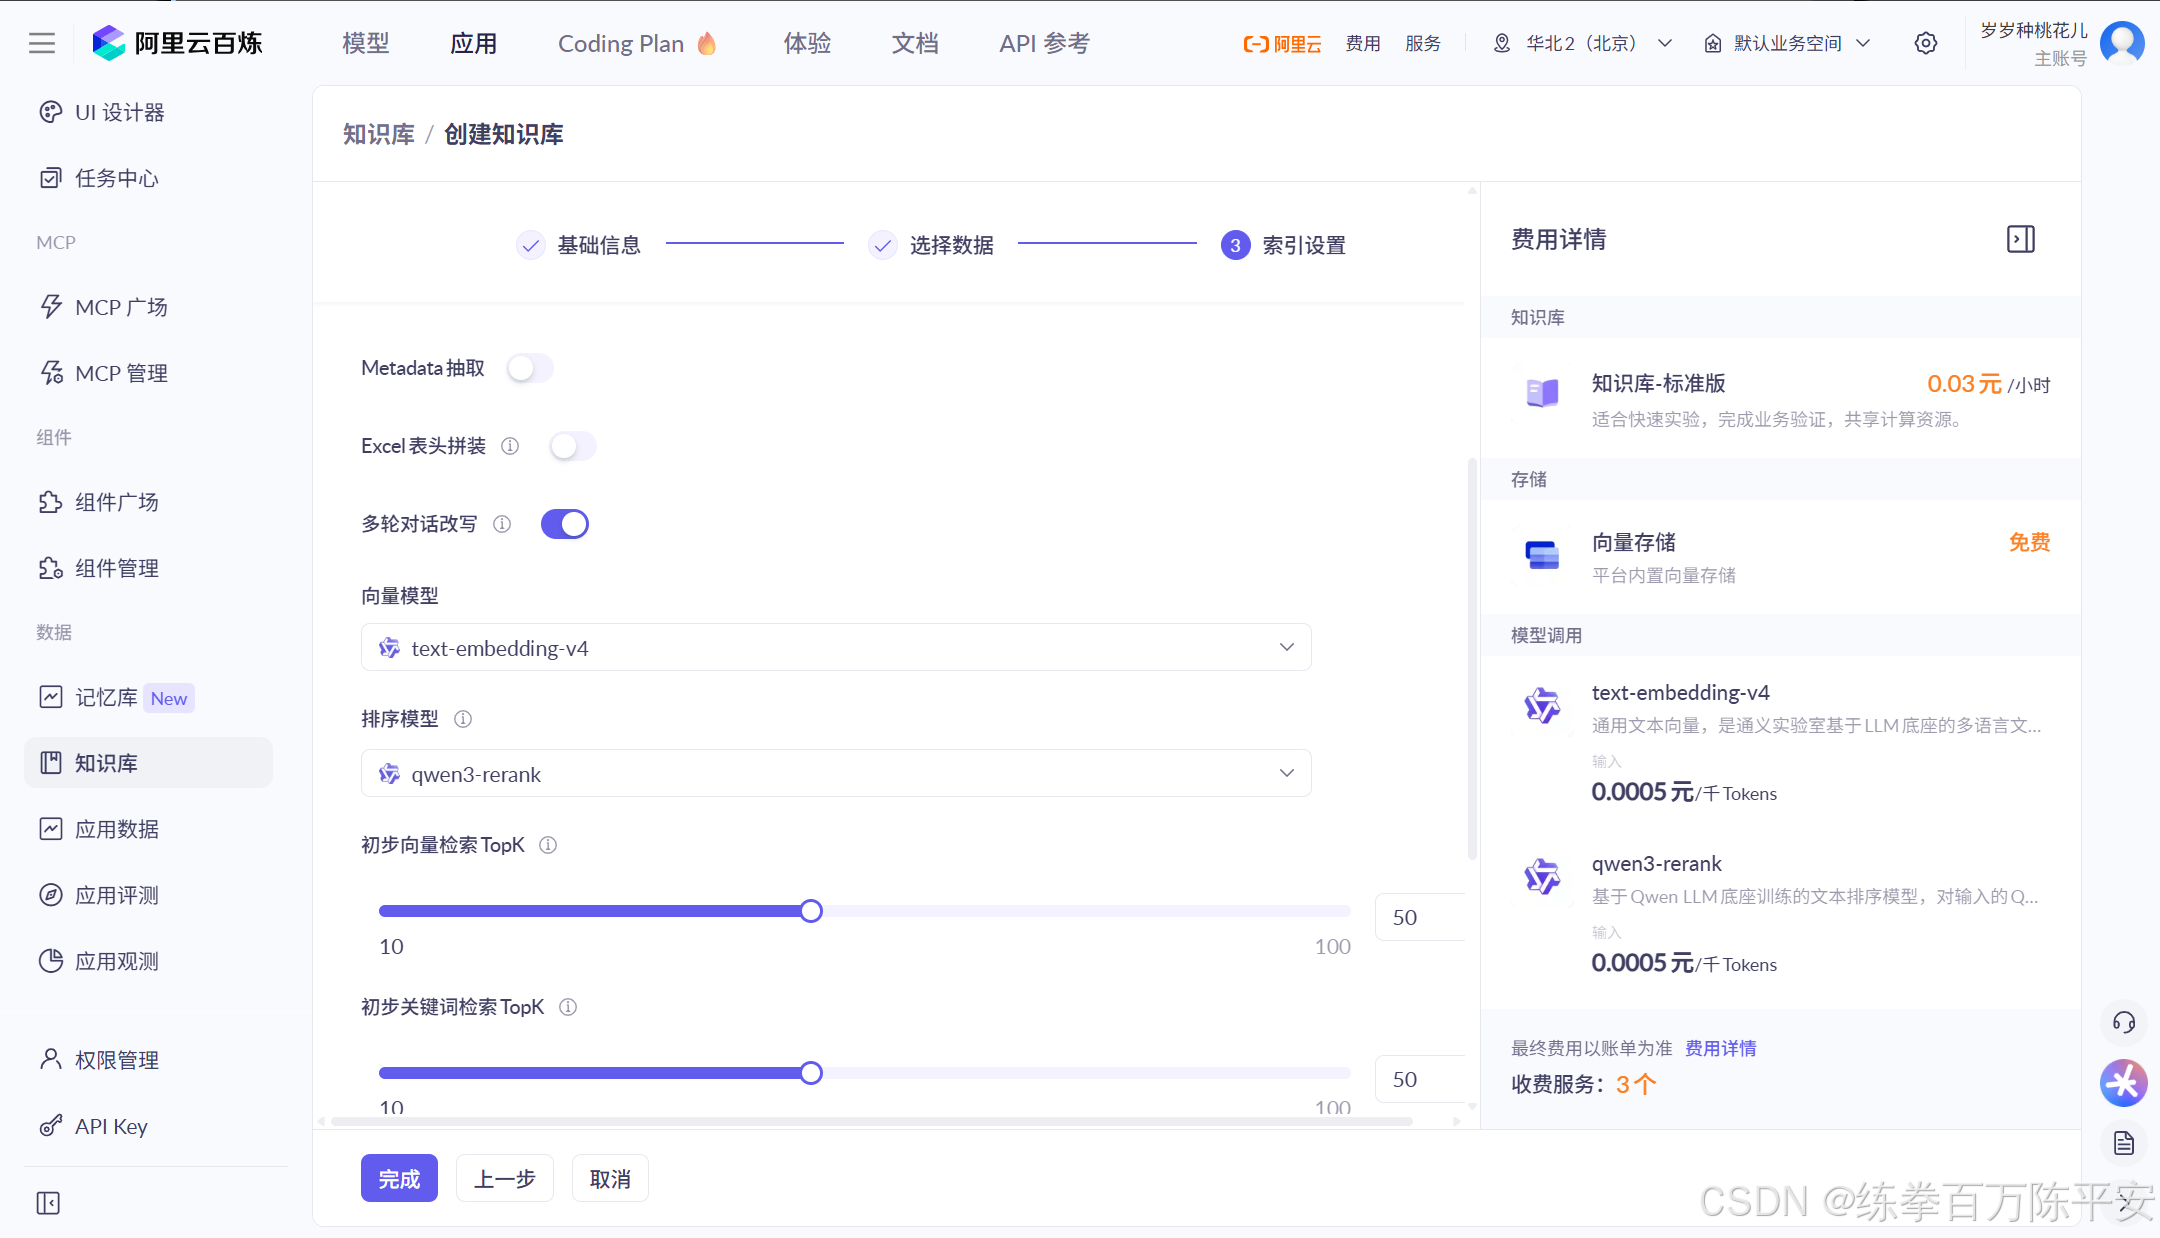The image size is (2160, 1238).
Task: Click info icon next to 排序模型
Action: (463, 719)
